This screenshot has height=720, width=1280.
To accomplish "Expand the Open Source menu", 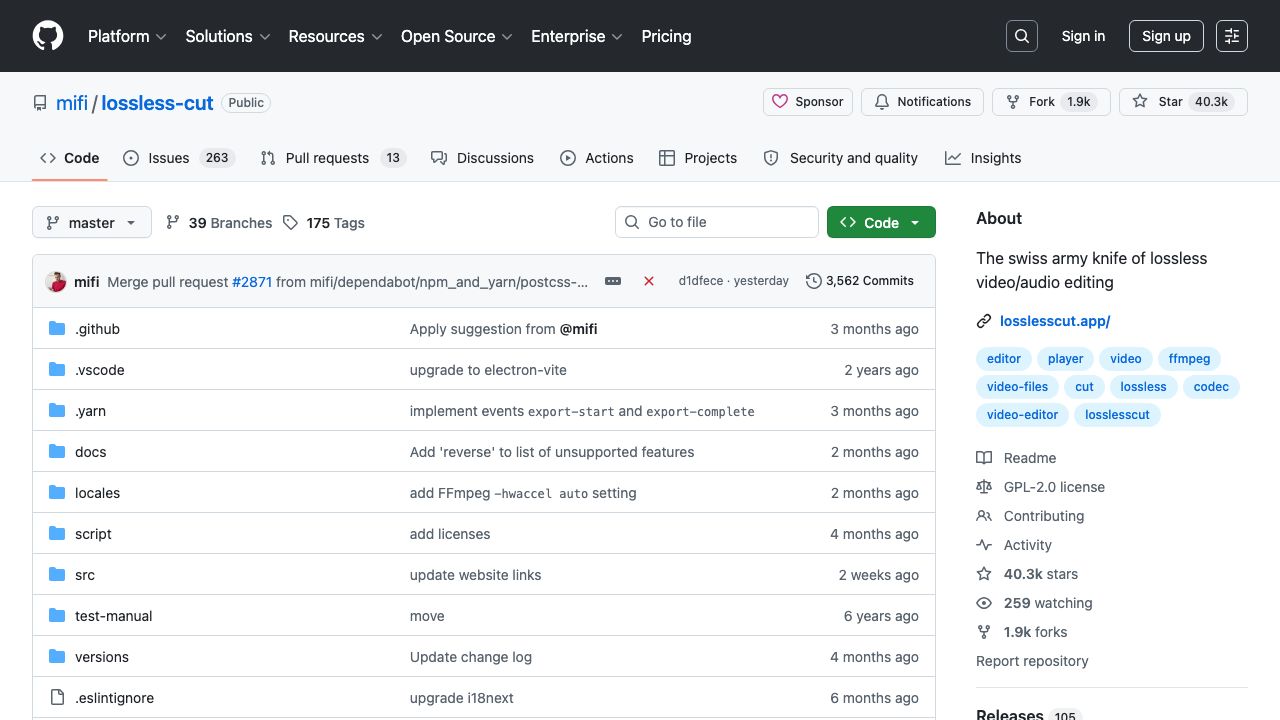I will pyautogui.click(x=457, y=36).
